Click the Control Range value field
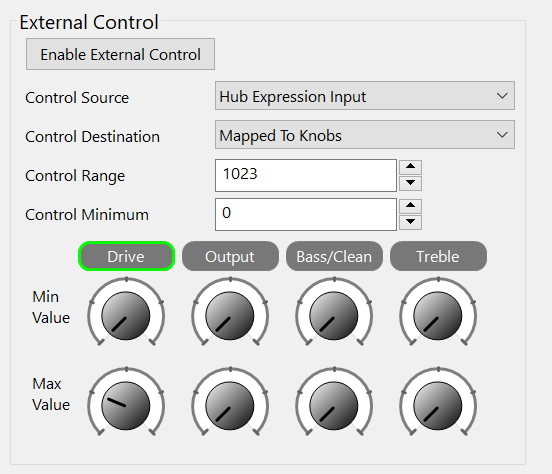Screen dimensions: 552x474 point(306,175)
